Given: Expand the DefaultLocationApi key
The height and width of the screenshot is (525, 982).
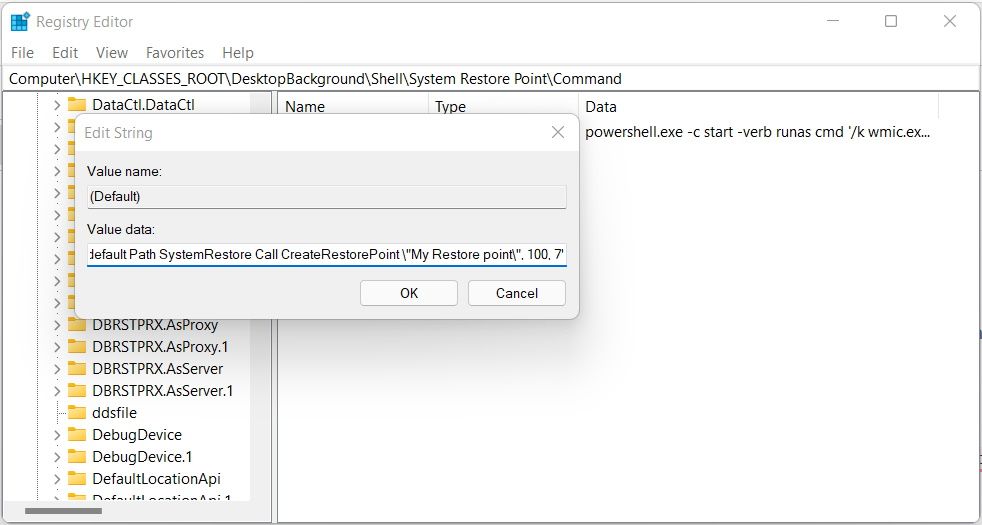Looking at the screenshot, I should click(57, 479).
